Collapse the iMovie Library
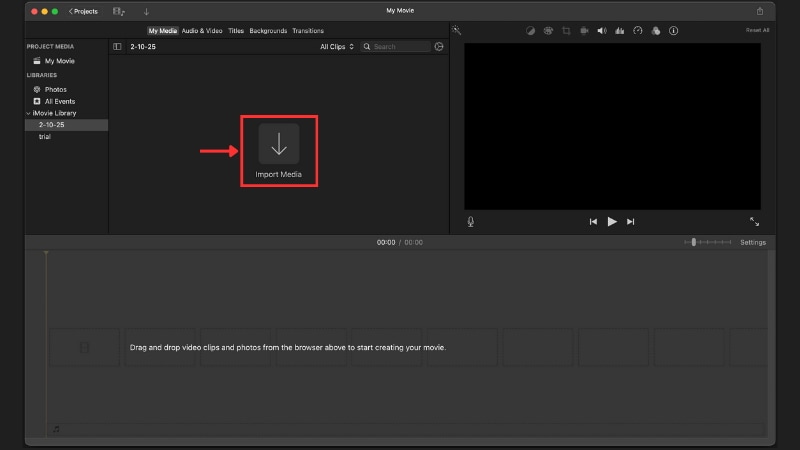Viewport: 800px width, 450px height. (29, 113)
